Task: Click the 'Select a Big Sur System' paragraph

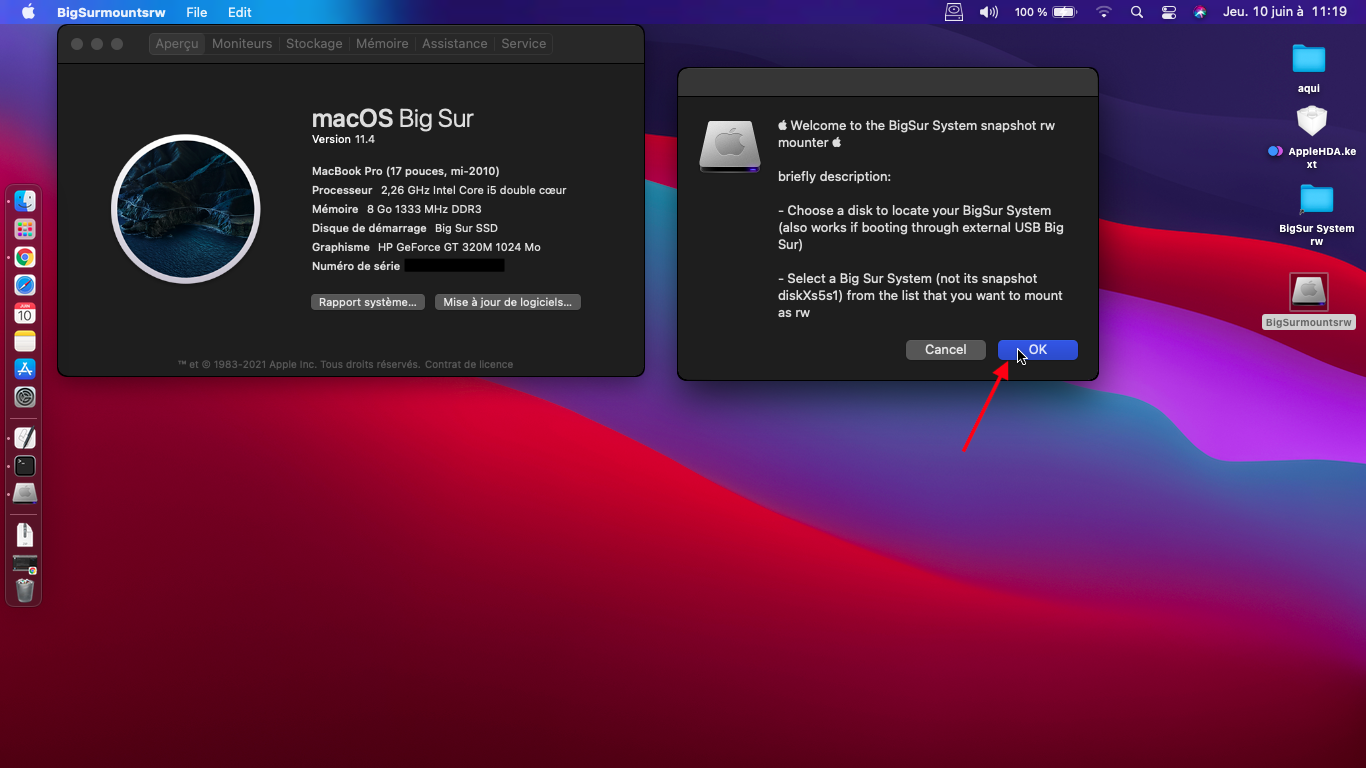Action: click(920, 296)
